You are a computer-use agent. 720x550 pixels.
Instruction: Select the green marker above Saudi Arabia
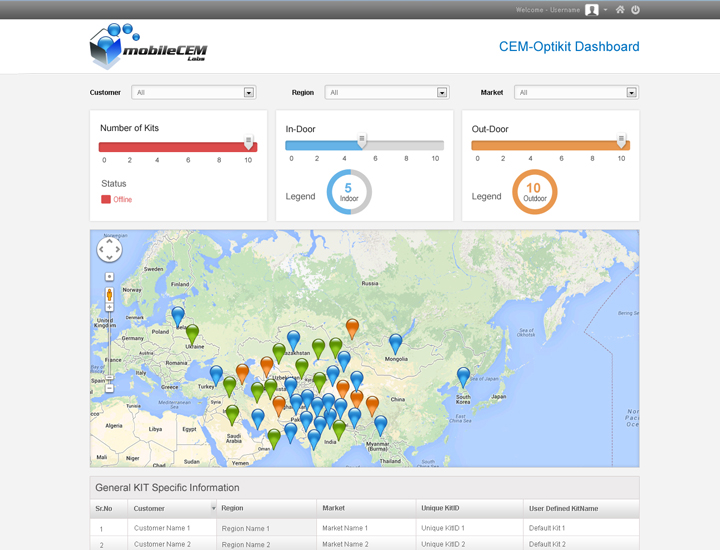pyautogui.click(x=232, y=415)
